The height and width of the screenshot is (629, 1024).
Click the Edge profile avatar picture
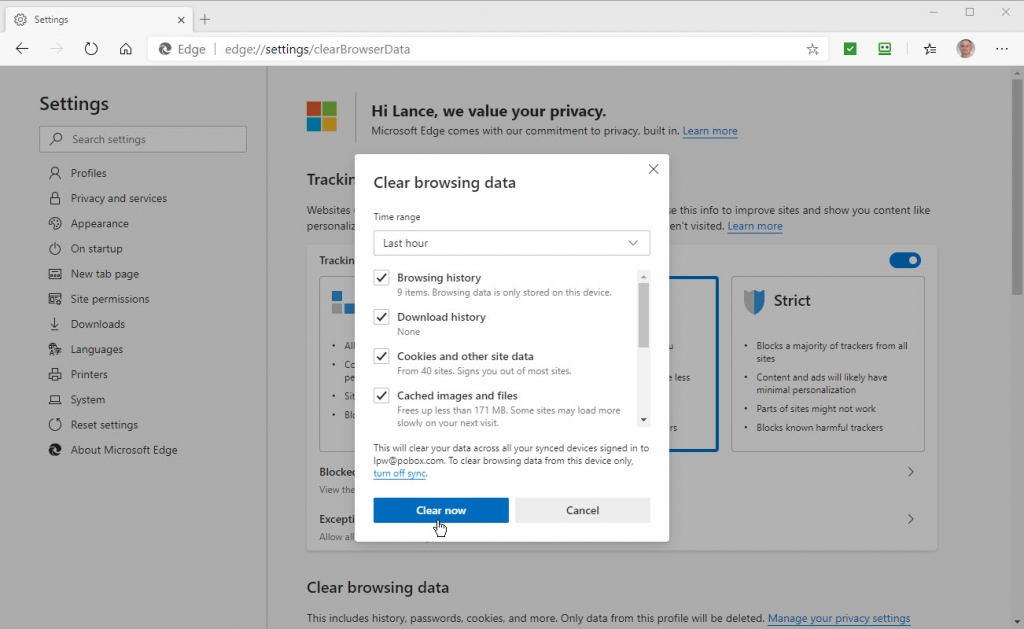click(x=965, y=48)
